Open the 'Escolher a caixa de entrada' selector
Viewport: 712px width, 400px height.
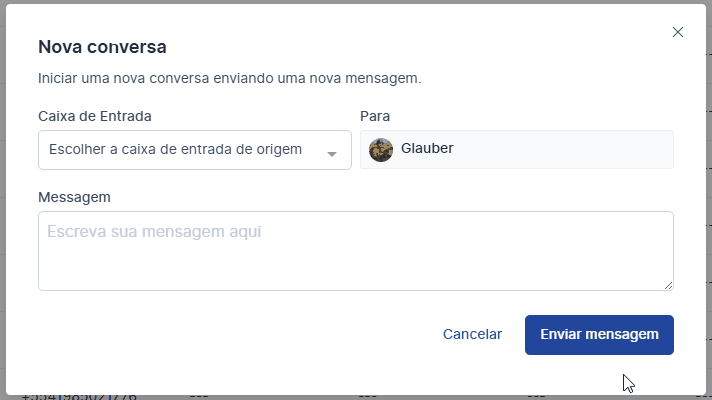[x=180, y=150]
